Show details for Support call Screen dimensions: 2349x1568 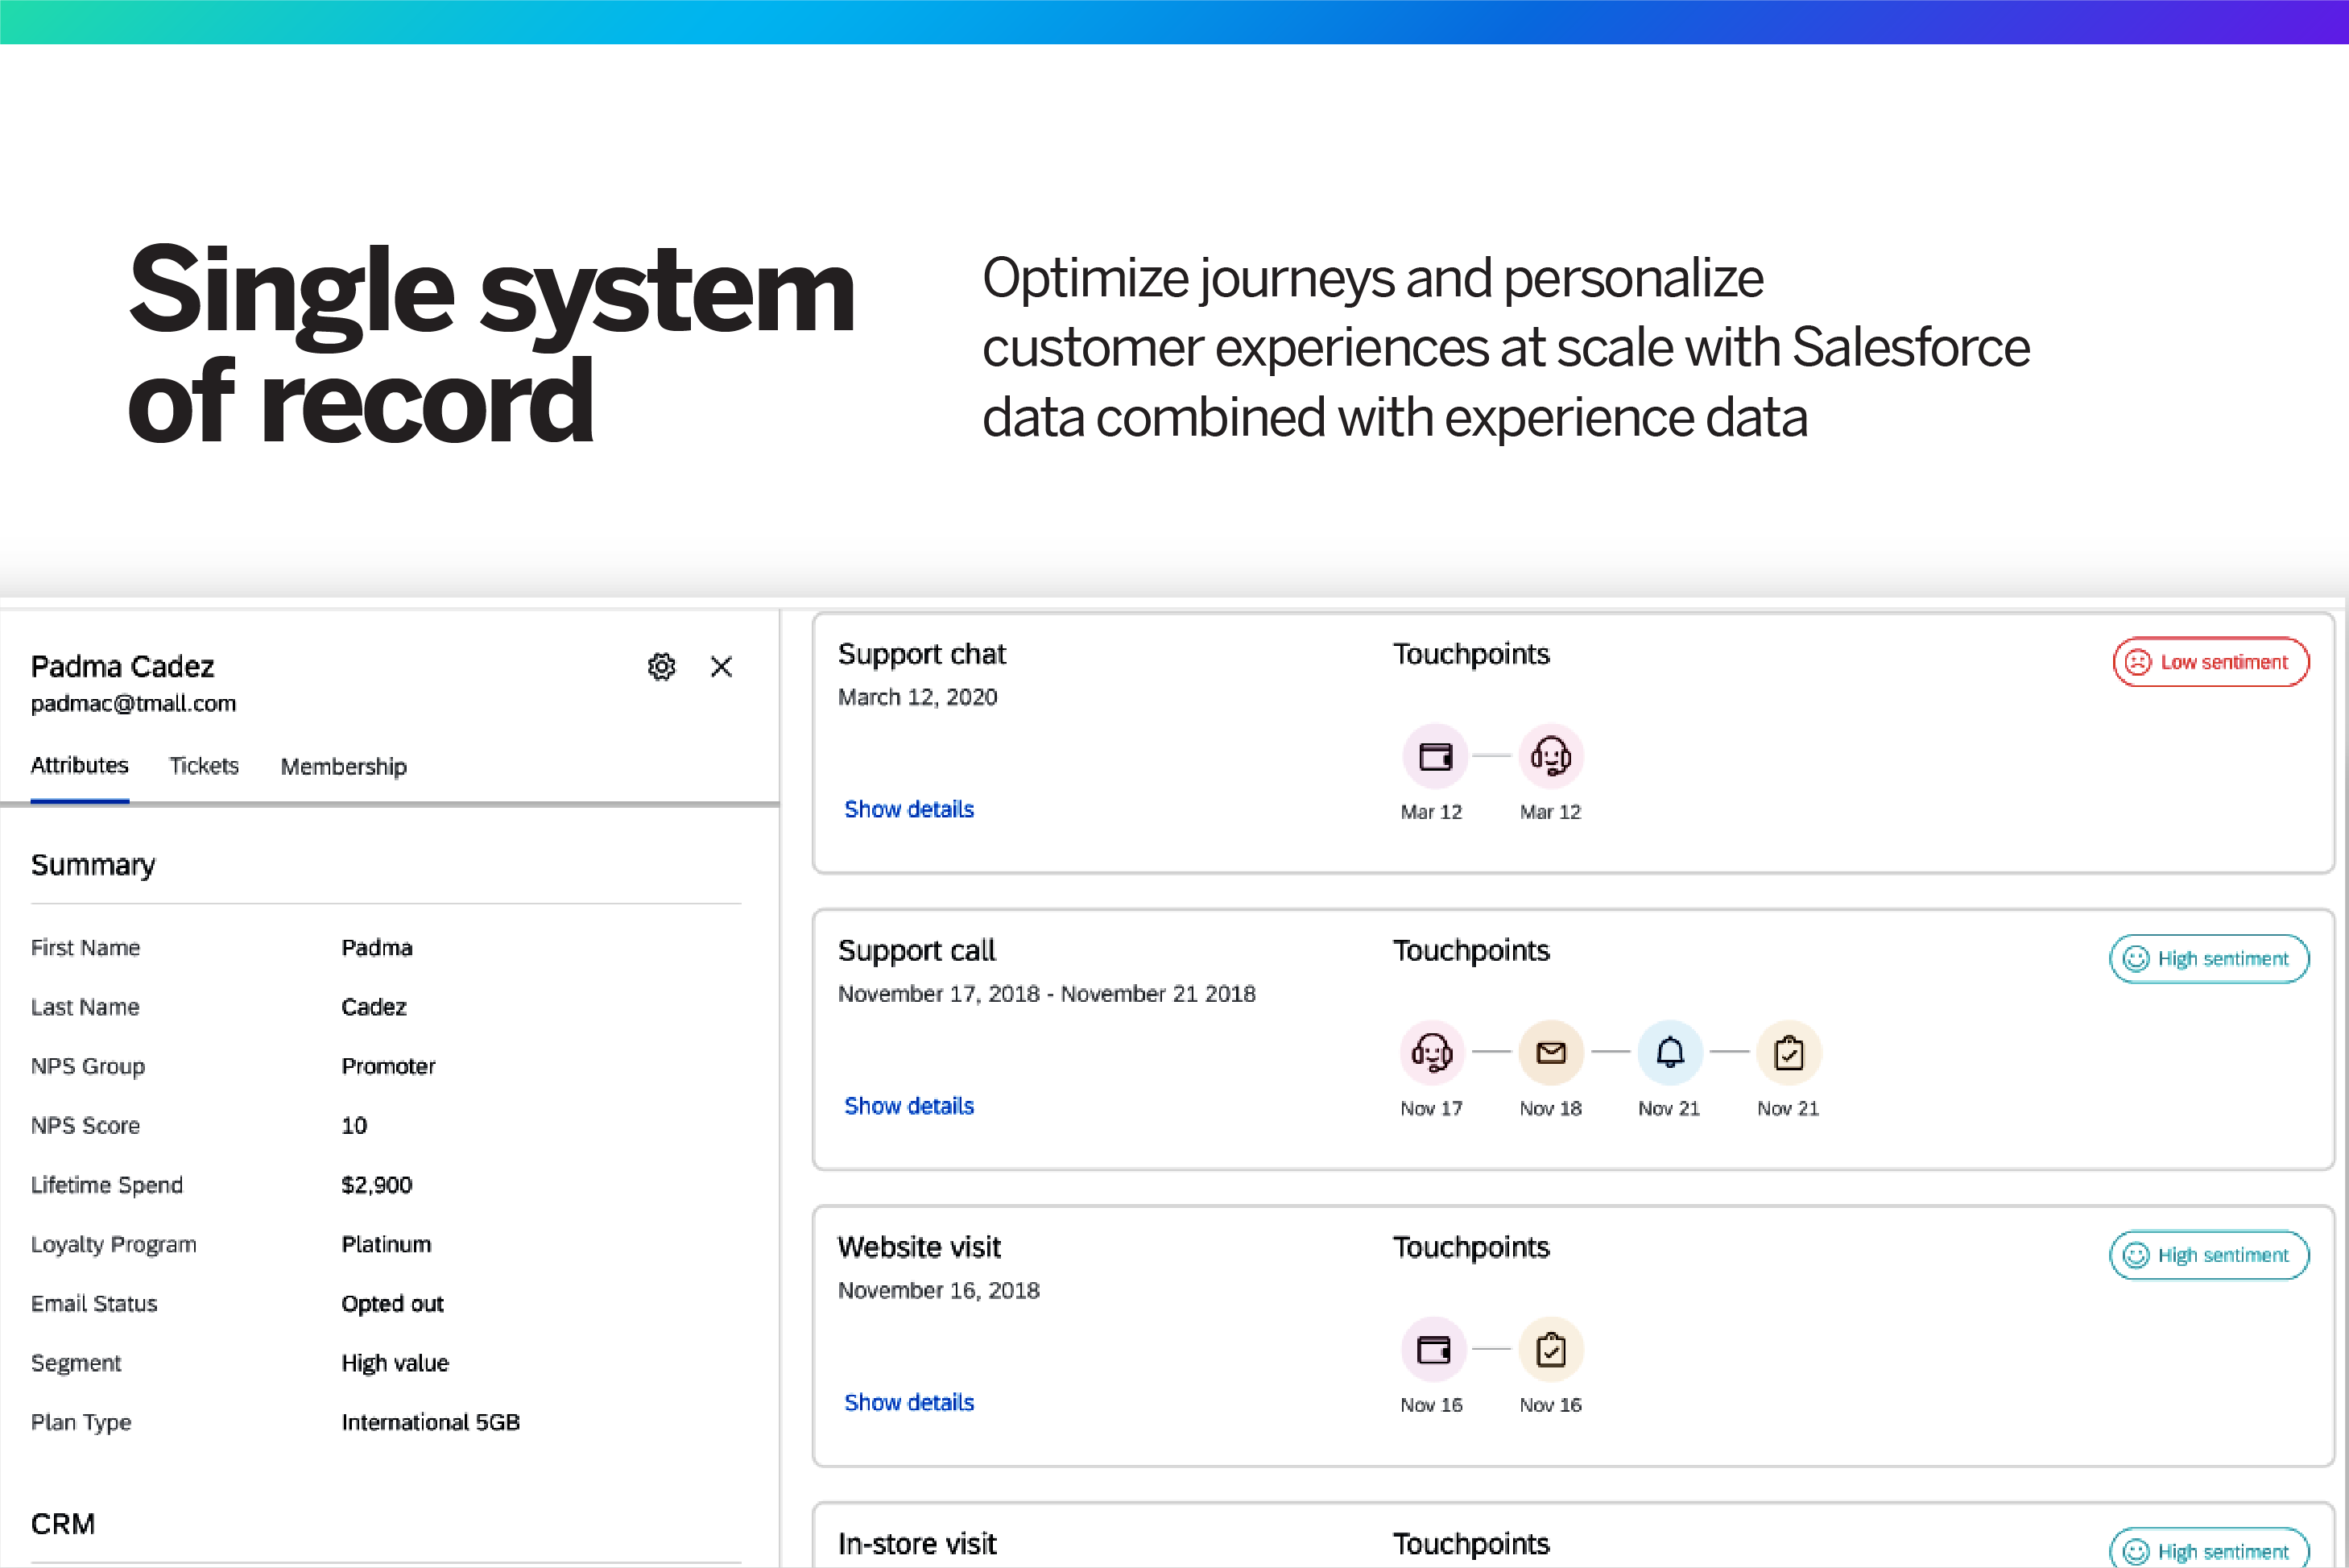pos(908,1106)
